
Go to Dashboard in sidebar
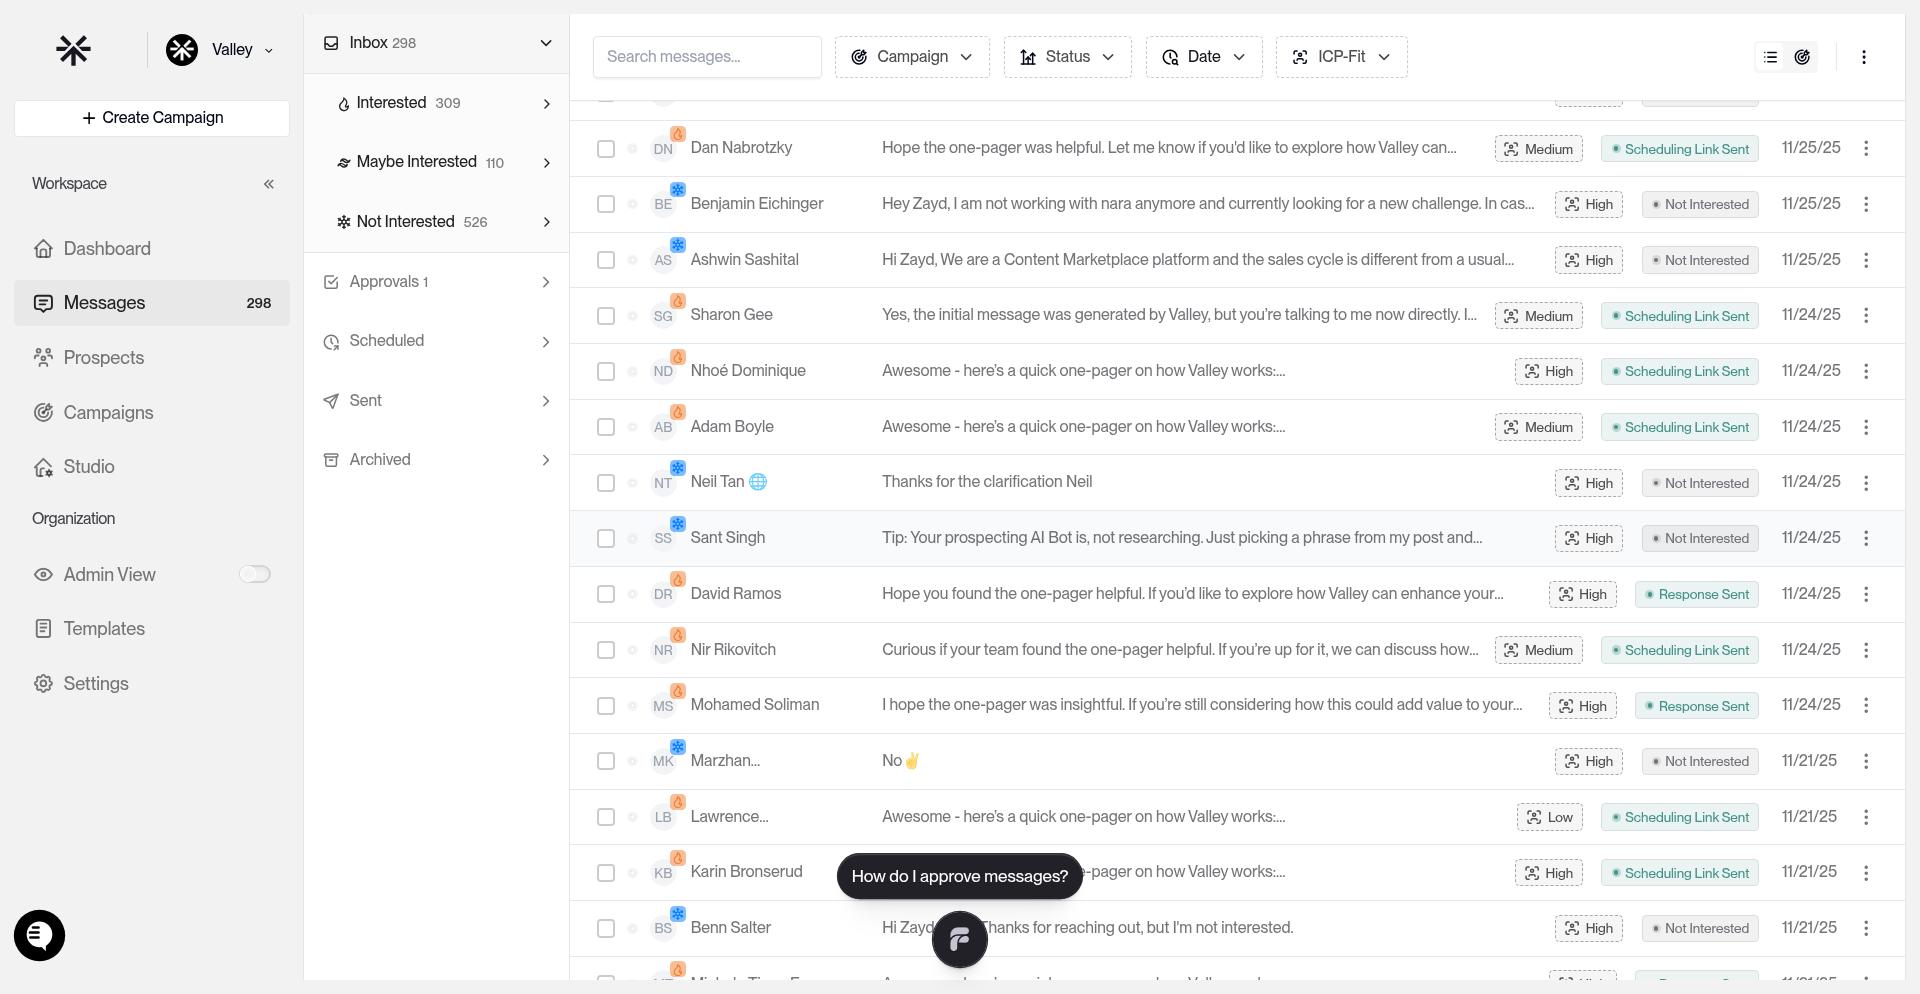152,249
